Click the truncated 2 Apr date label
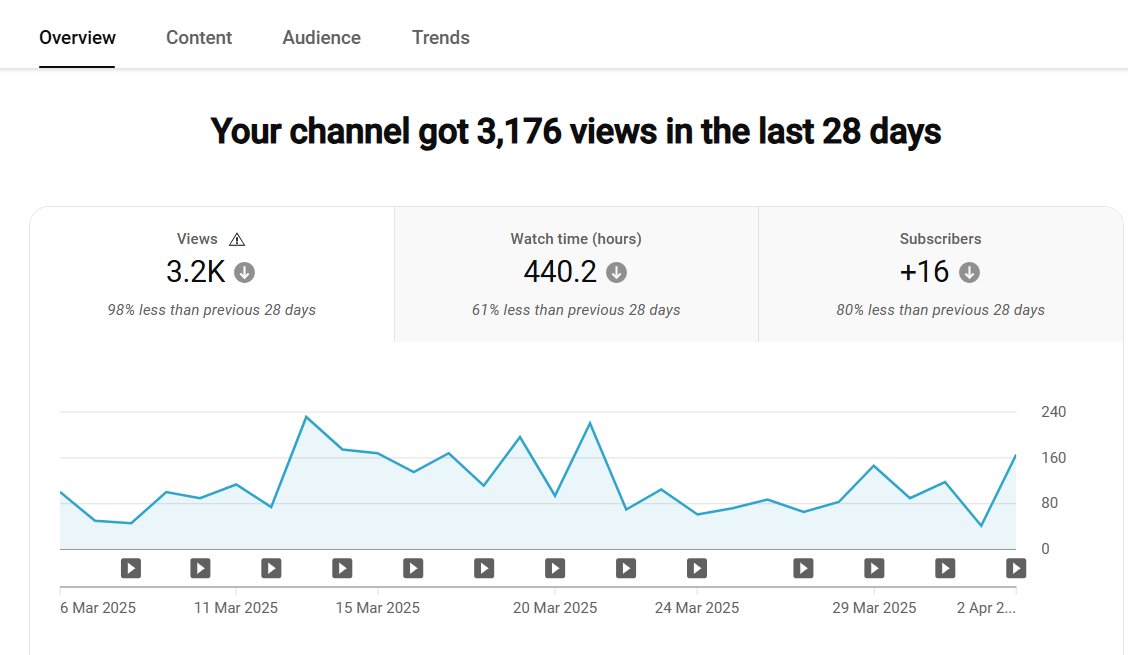 point(986,607)
